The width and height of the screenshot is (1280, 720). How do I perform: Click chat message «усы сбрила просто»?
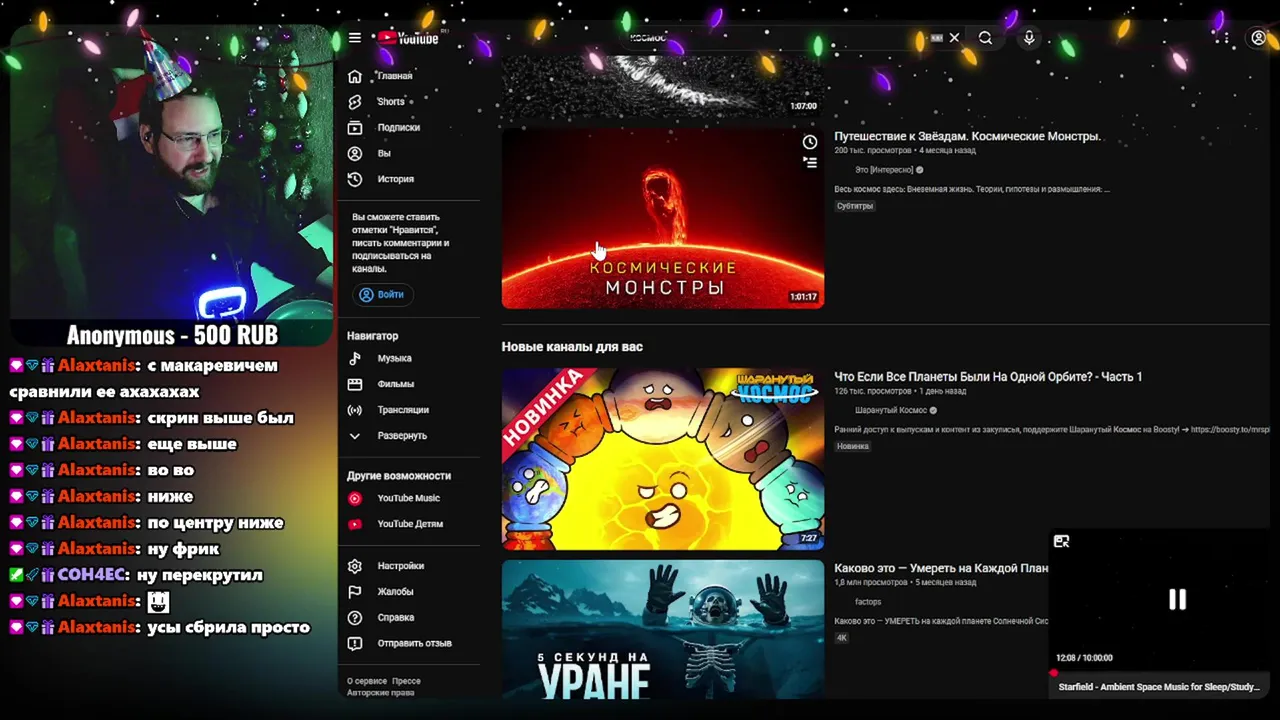(228, 627)
